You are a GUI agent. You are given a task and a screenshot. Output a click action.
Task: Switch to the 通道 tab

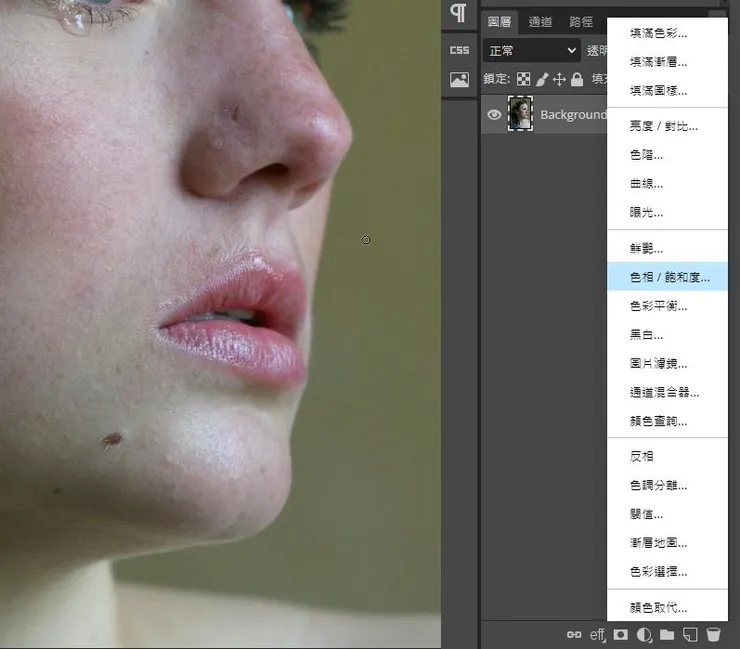(540, 22)
